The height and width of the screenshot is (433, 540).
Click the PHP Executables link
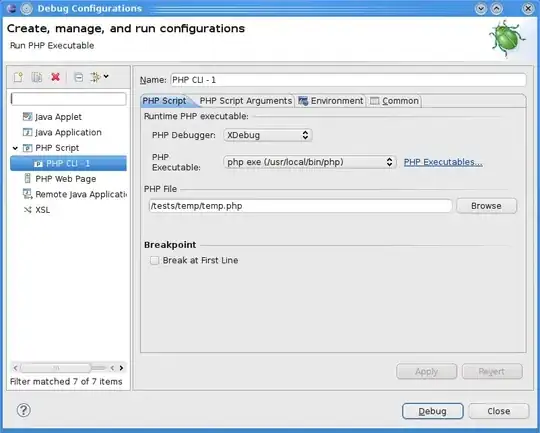[x=443, y=162]
